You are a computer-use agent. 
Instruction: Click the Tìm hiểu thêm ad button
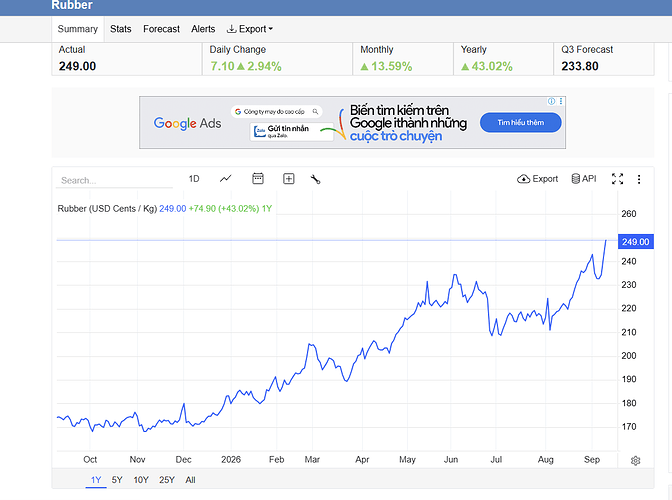[x=520, y=123]
